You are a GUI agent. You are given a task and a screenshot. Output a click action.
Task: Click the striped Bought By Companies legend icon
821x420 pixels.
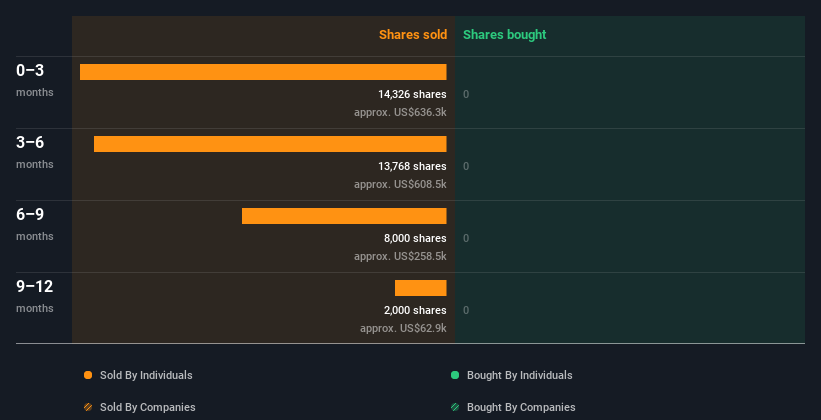[x=455, y=407]
